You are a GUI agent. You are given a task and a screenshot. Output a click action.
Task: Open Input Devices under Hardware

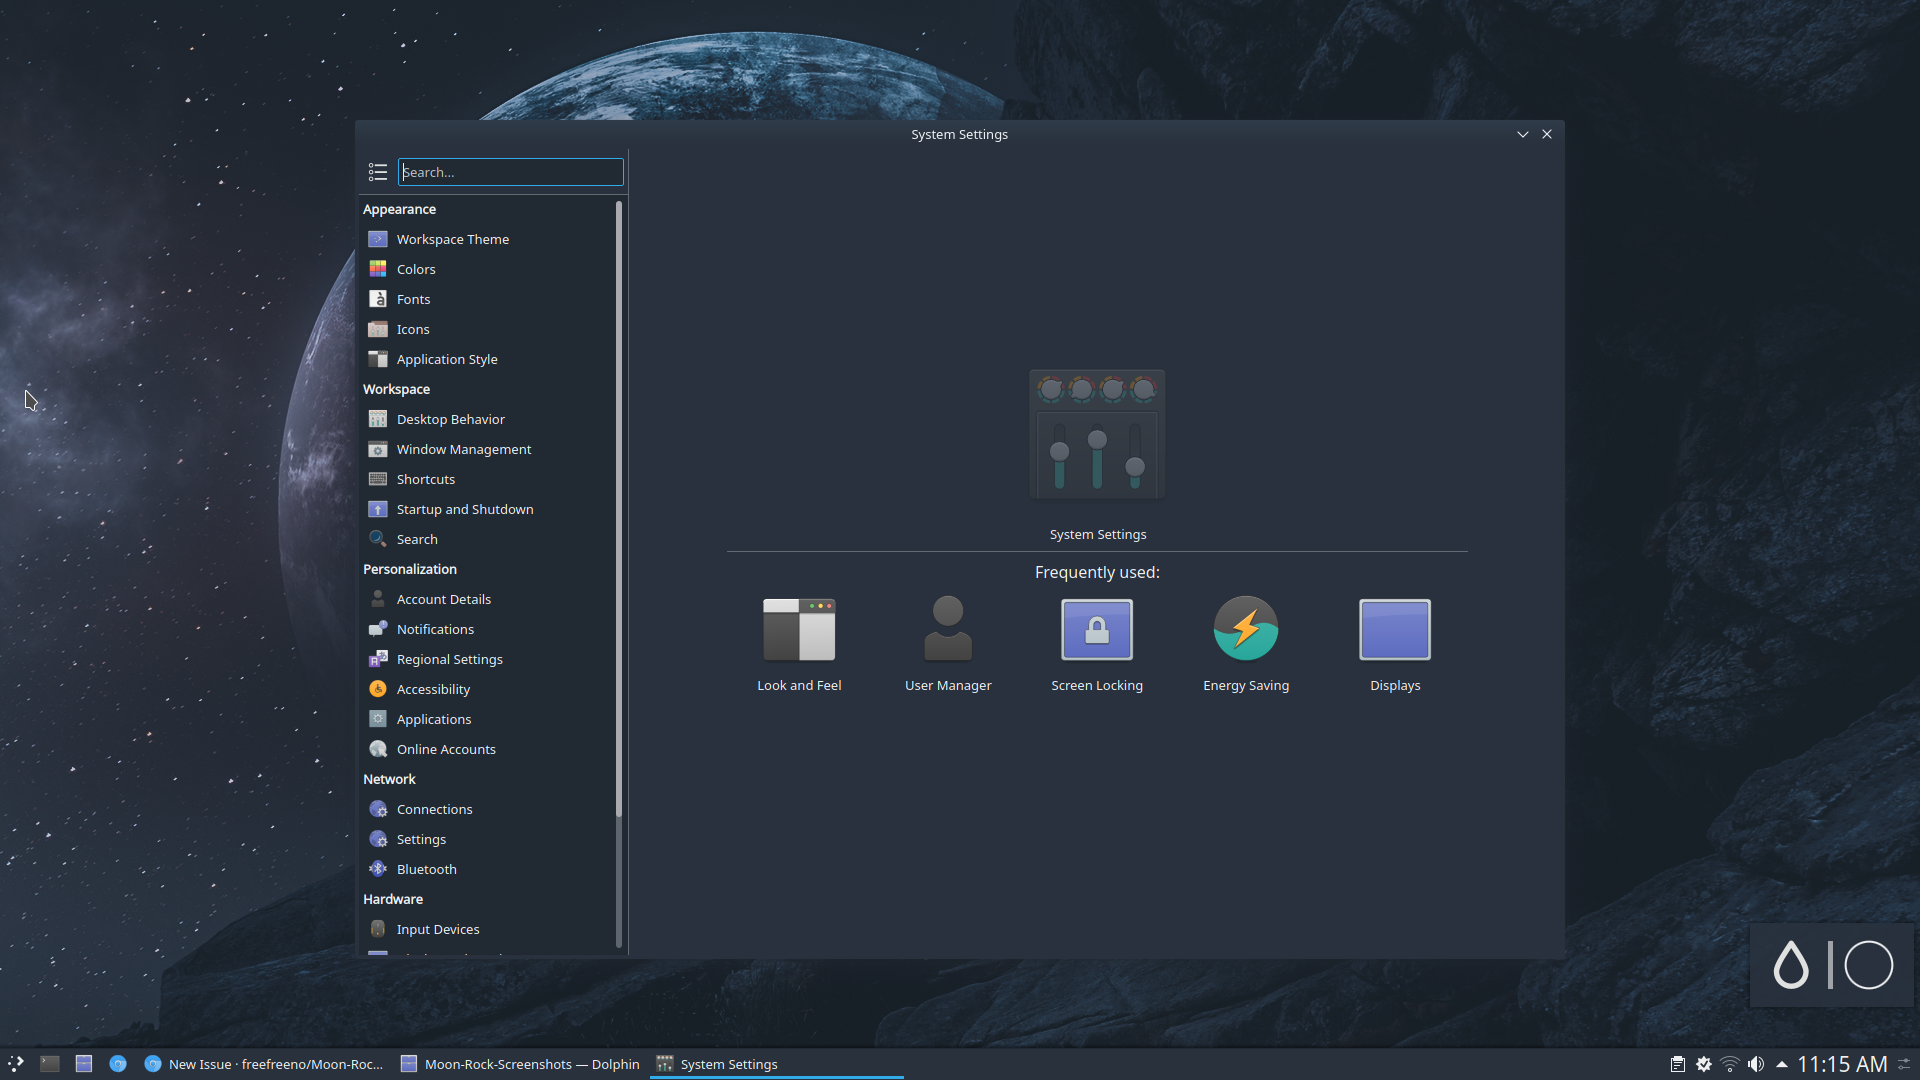[437, 929]
